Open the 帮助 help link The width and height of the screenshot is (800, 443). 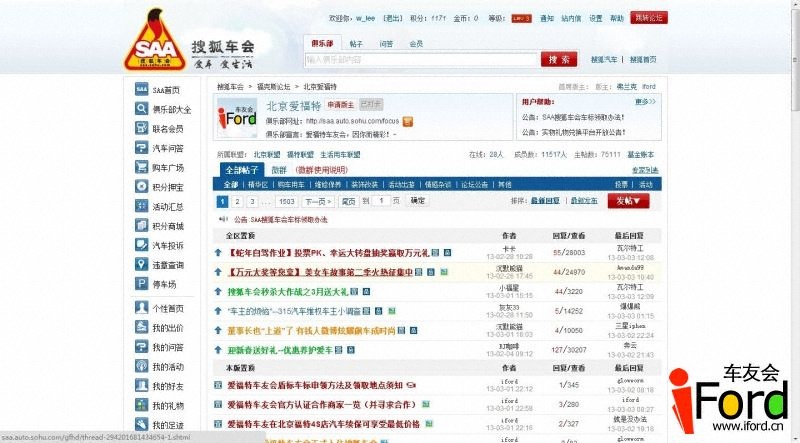(617, 18)
